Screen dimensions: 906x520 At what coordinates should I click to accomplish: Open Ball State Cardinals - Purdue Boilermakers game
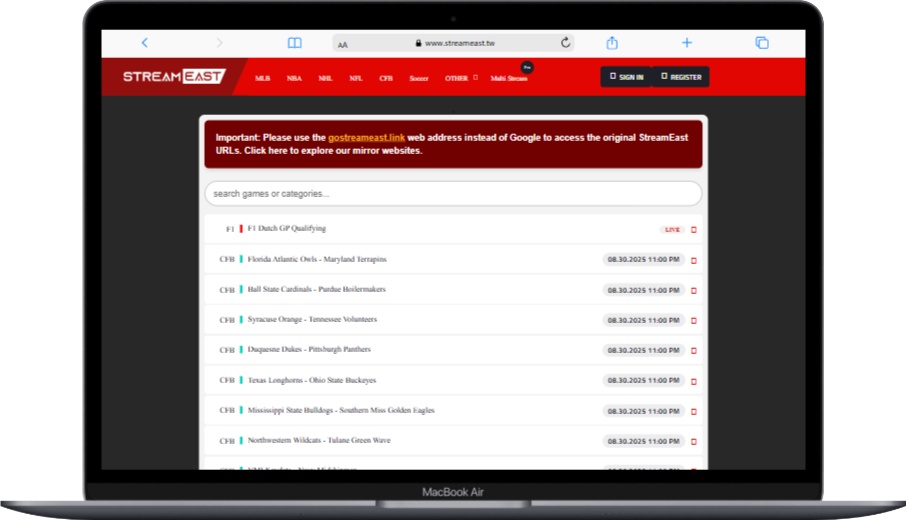(x=317, y=289)
